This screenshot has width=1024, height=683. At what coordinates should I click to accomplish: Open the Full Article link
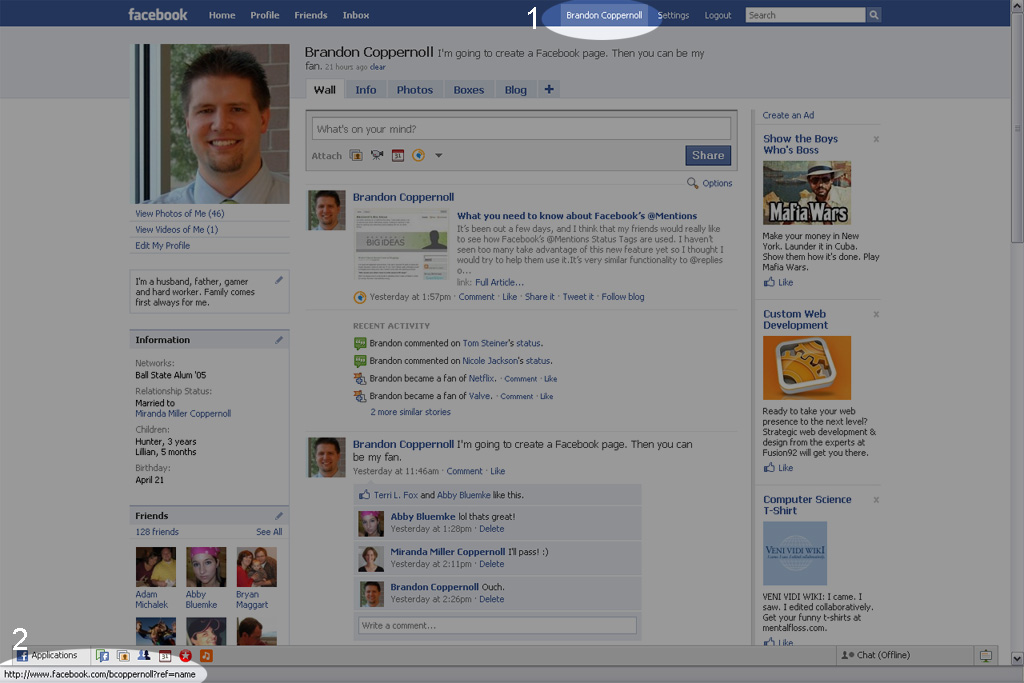point(500,282)
